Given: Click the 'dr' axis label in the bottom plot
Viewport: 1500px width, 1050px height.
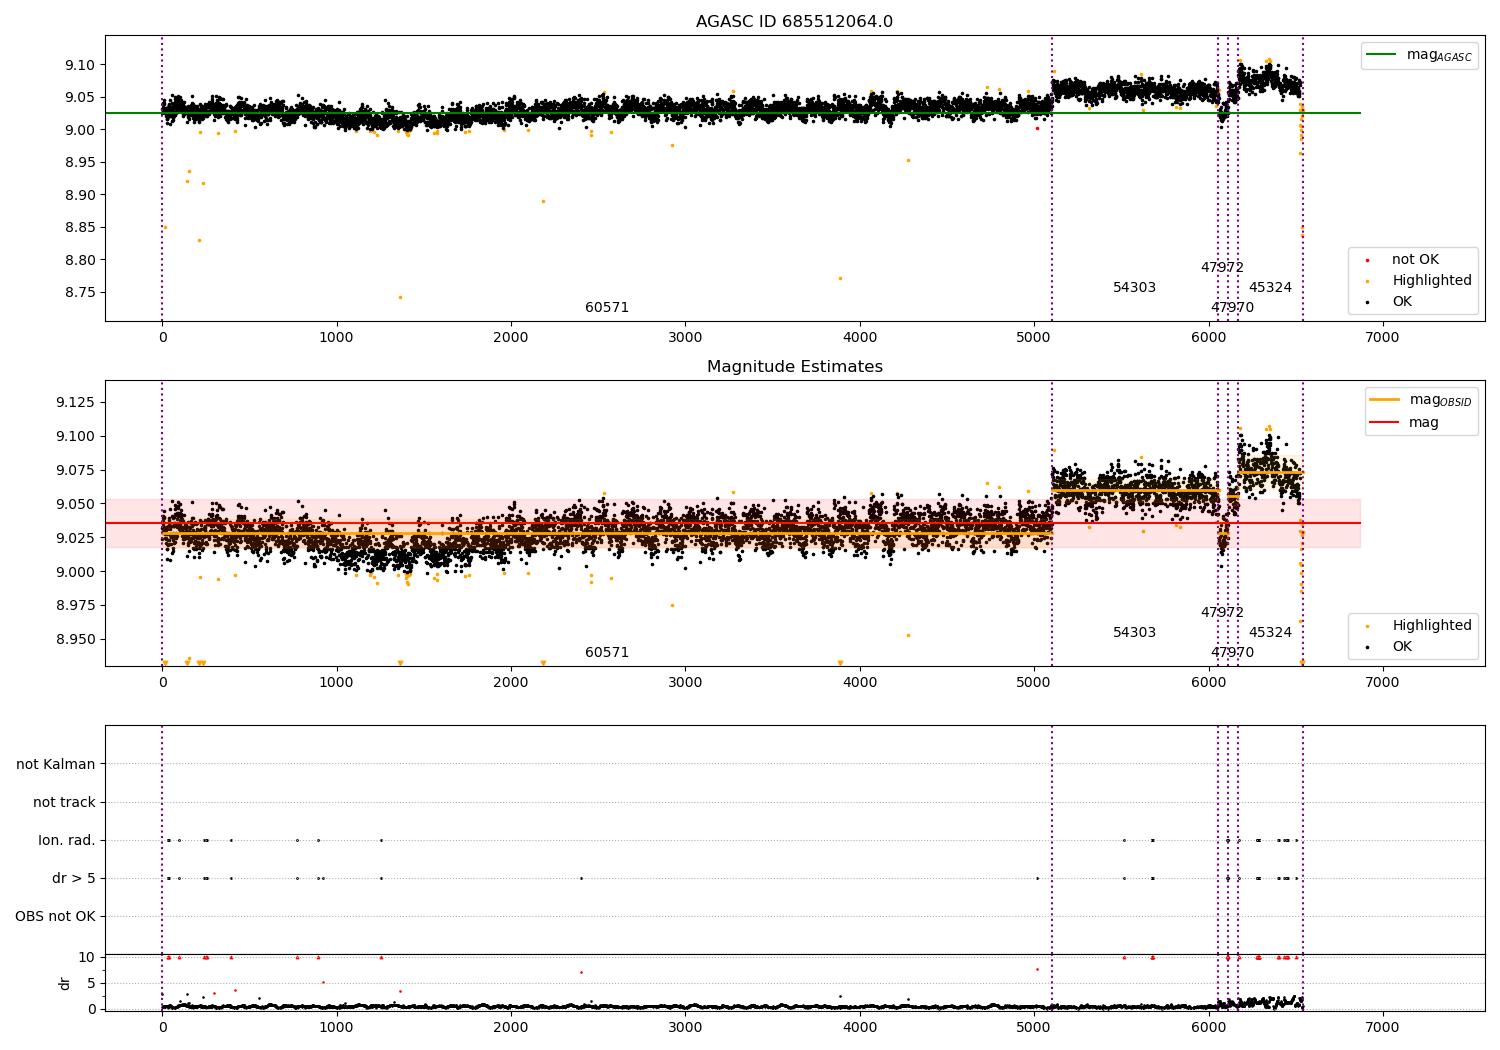Looking at the screenshot, I should click(65, 983).
